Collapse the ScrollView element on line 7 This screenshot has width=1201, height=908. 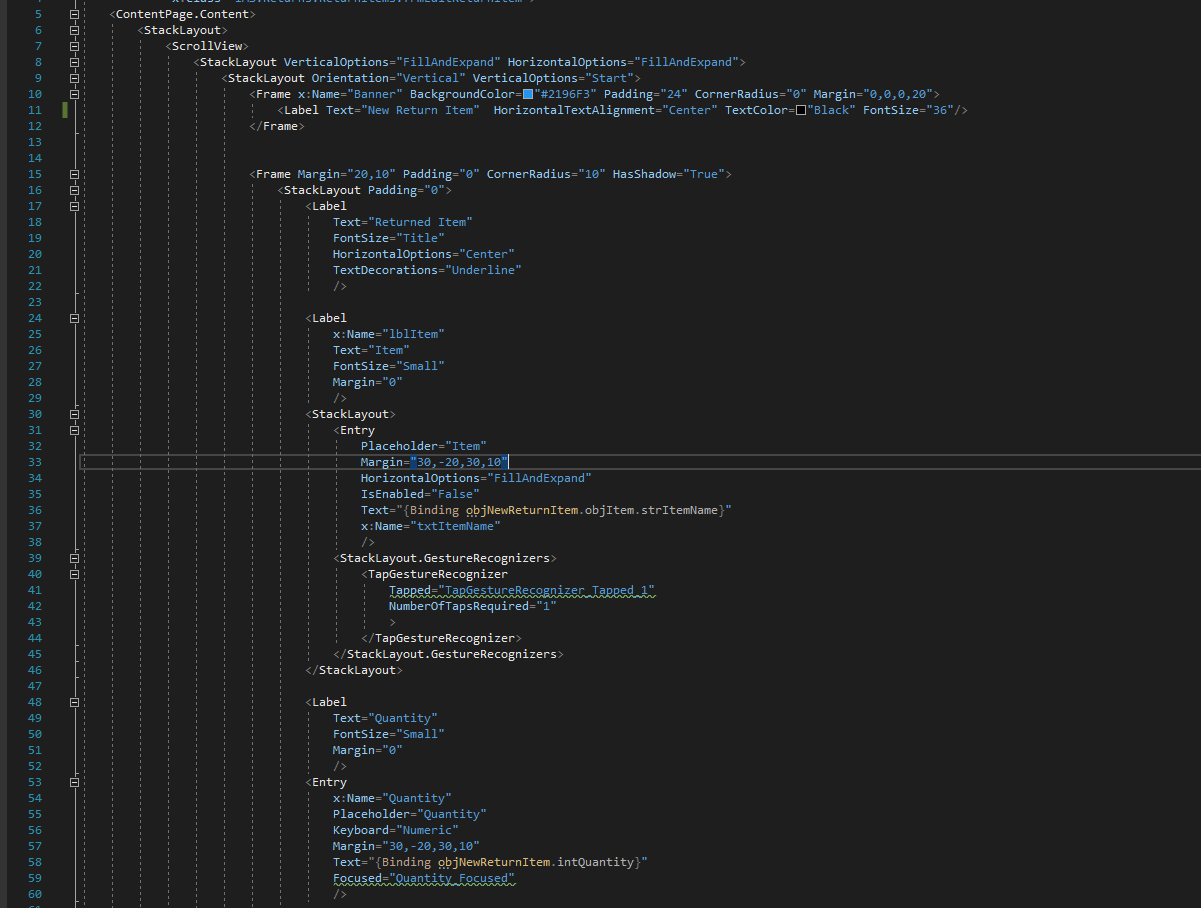[73, 45]
